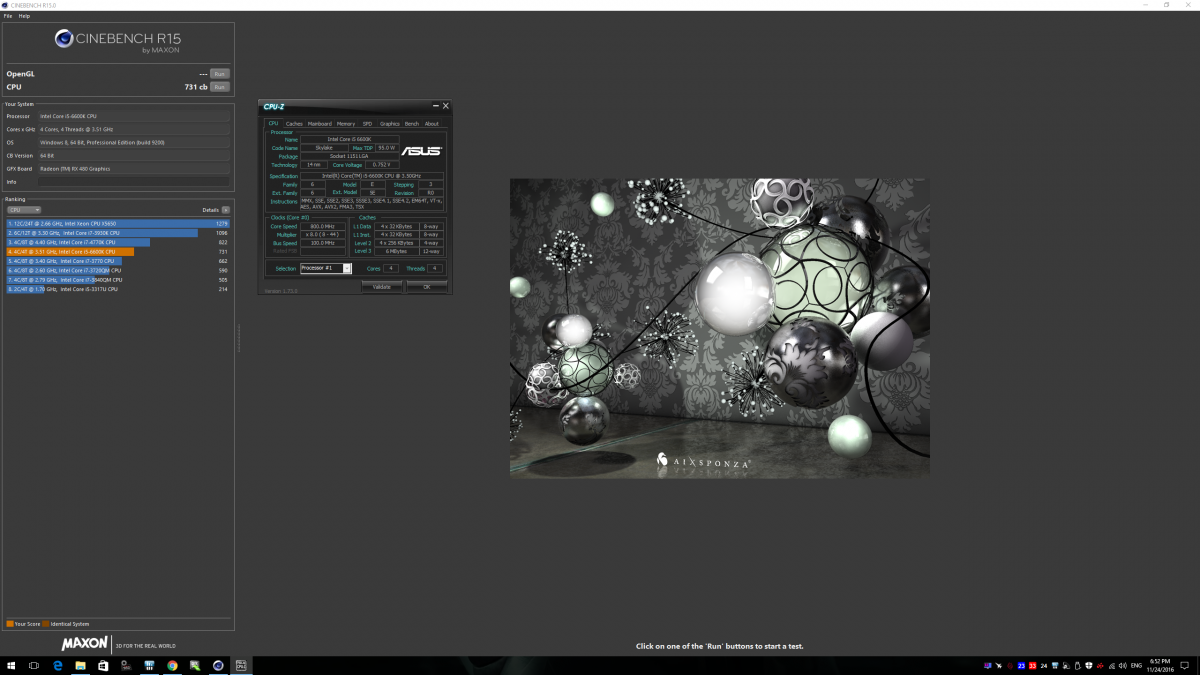The width and height of the screenshot is (1200, 675).
Task: Click the Details arrow button in Ranking
Action: coord(226,210)
